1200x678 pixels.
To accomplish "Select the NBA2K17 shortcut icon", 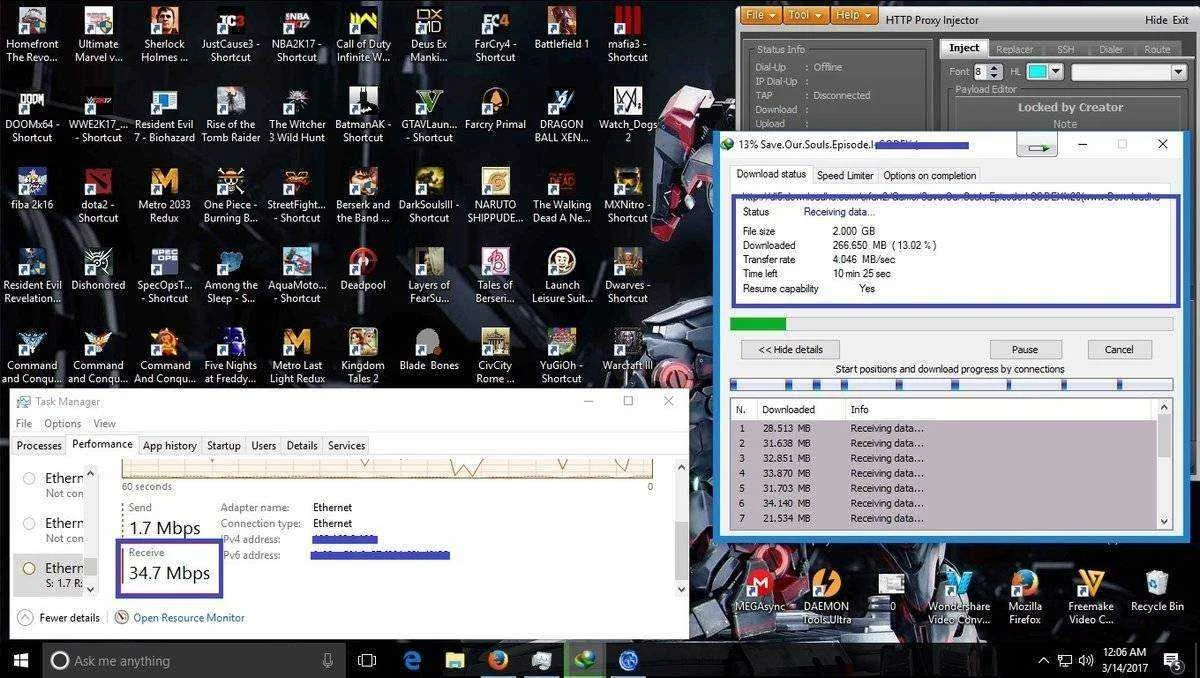I will tap(297, 35).
